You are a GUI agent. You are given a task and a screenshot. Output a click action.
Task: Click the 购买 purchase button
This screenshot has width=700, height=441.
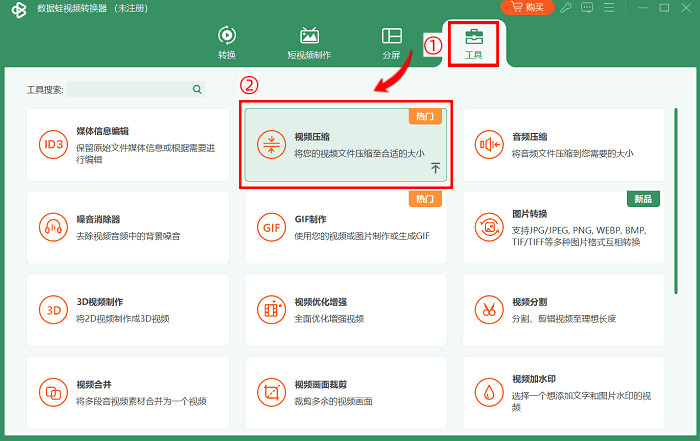click(527, 8)
